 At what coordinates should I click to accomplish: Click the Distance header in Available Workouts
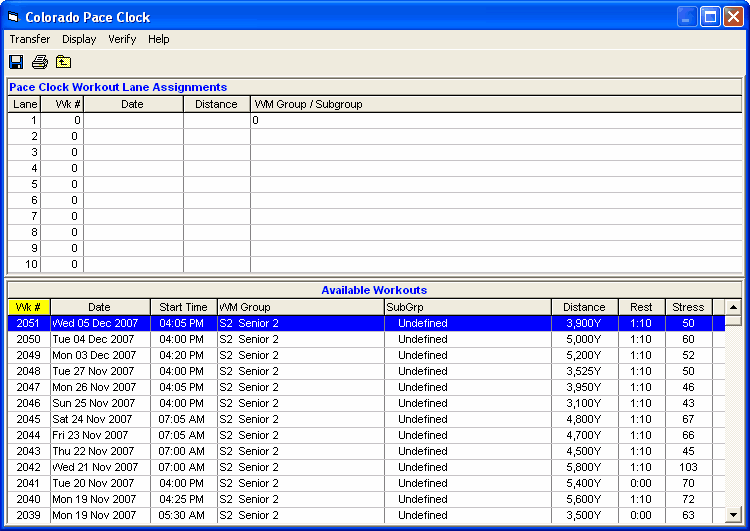(584, 307)
